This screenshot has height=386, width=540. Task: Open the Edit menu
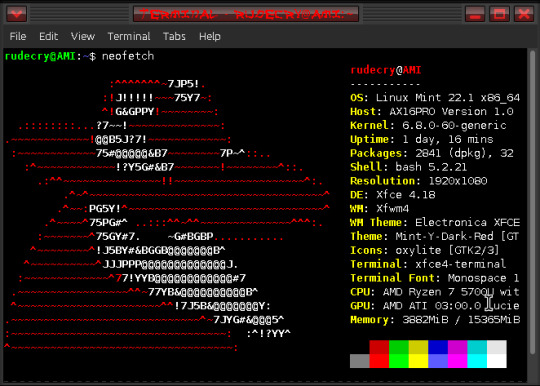pyautogui.click(x=49, y=36)
